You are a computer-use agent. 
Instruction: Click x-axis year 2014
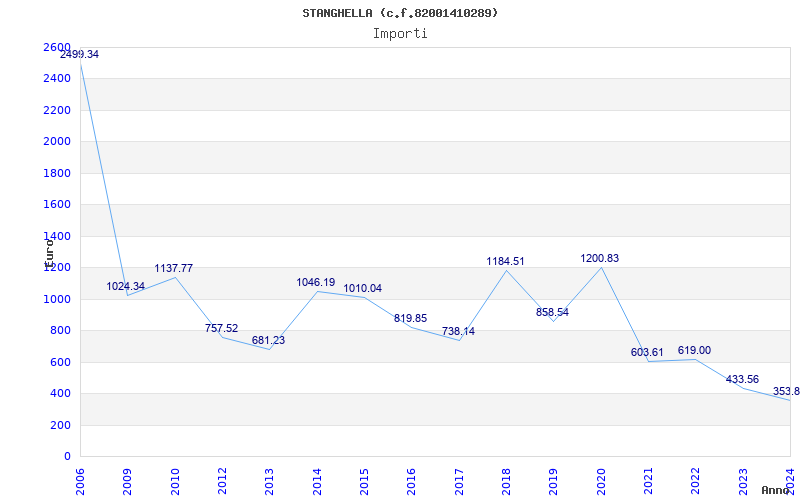[317, 481]
